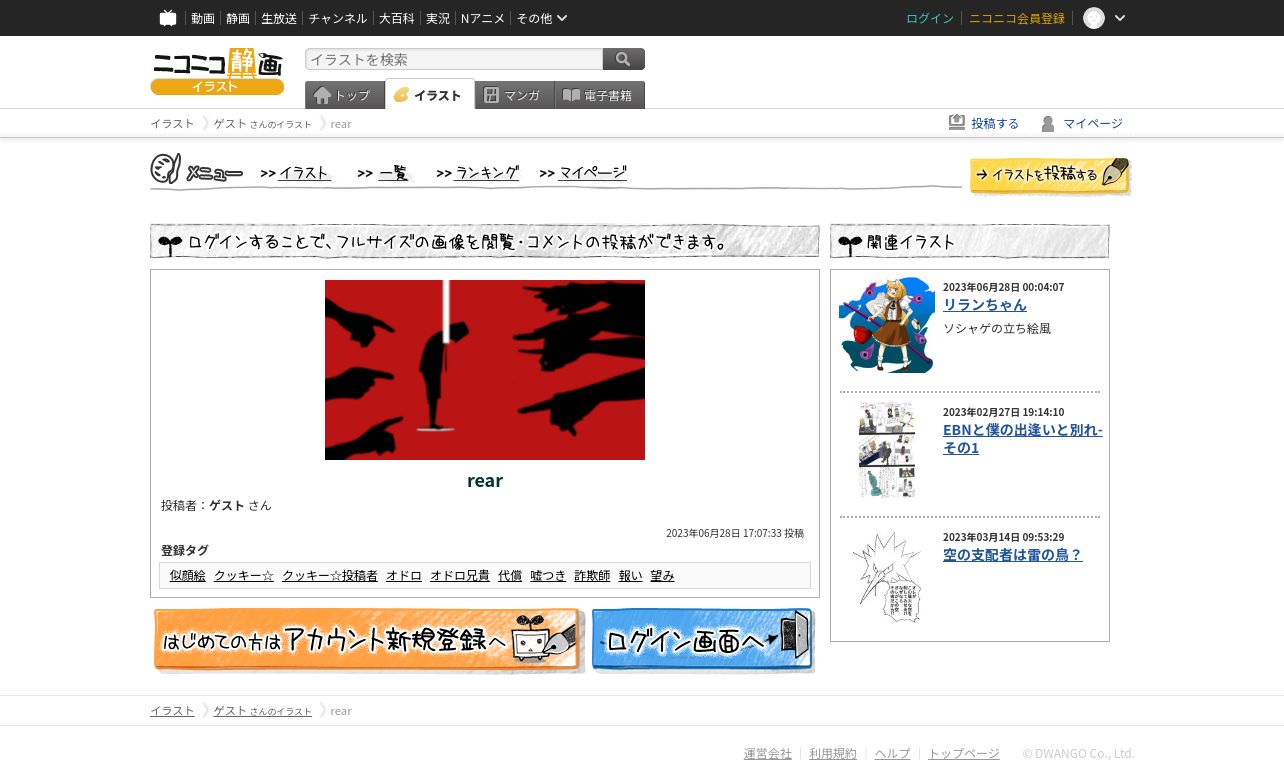Screen dimensions: 1284x780
Task: Open the EBNと僕の出逢いと別れ thumbnail
Action: (887, 450)
